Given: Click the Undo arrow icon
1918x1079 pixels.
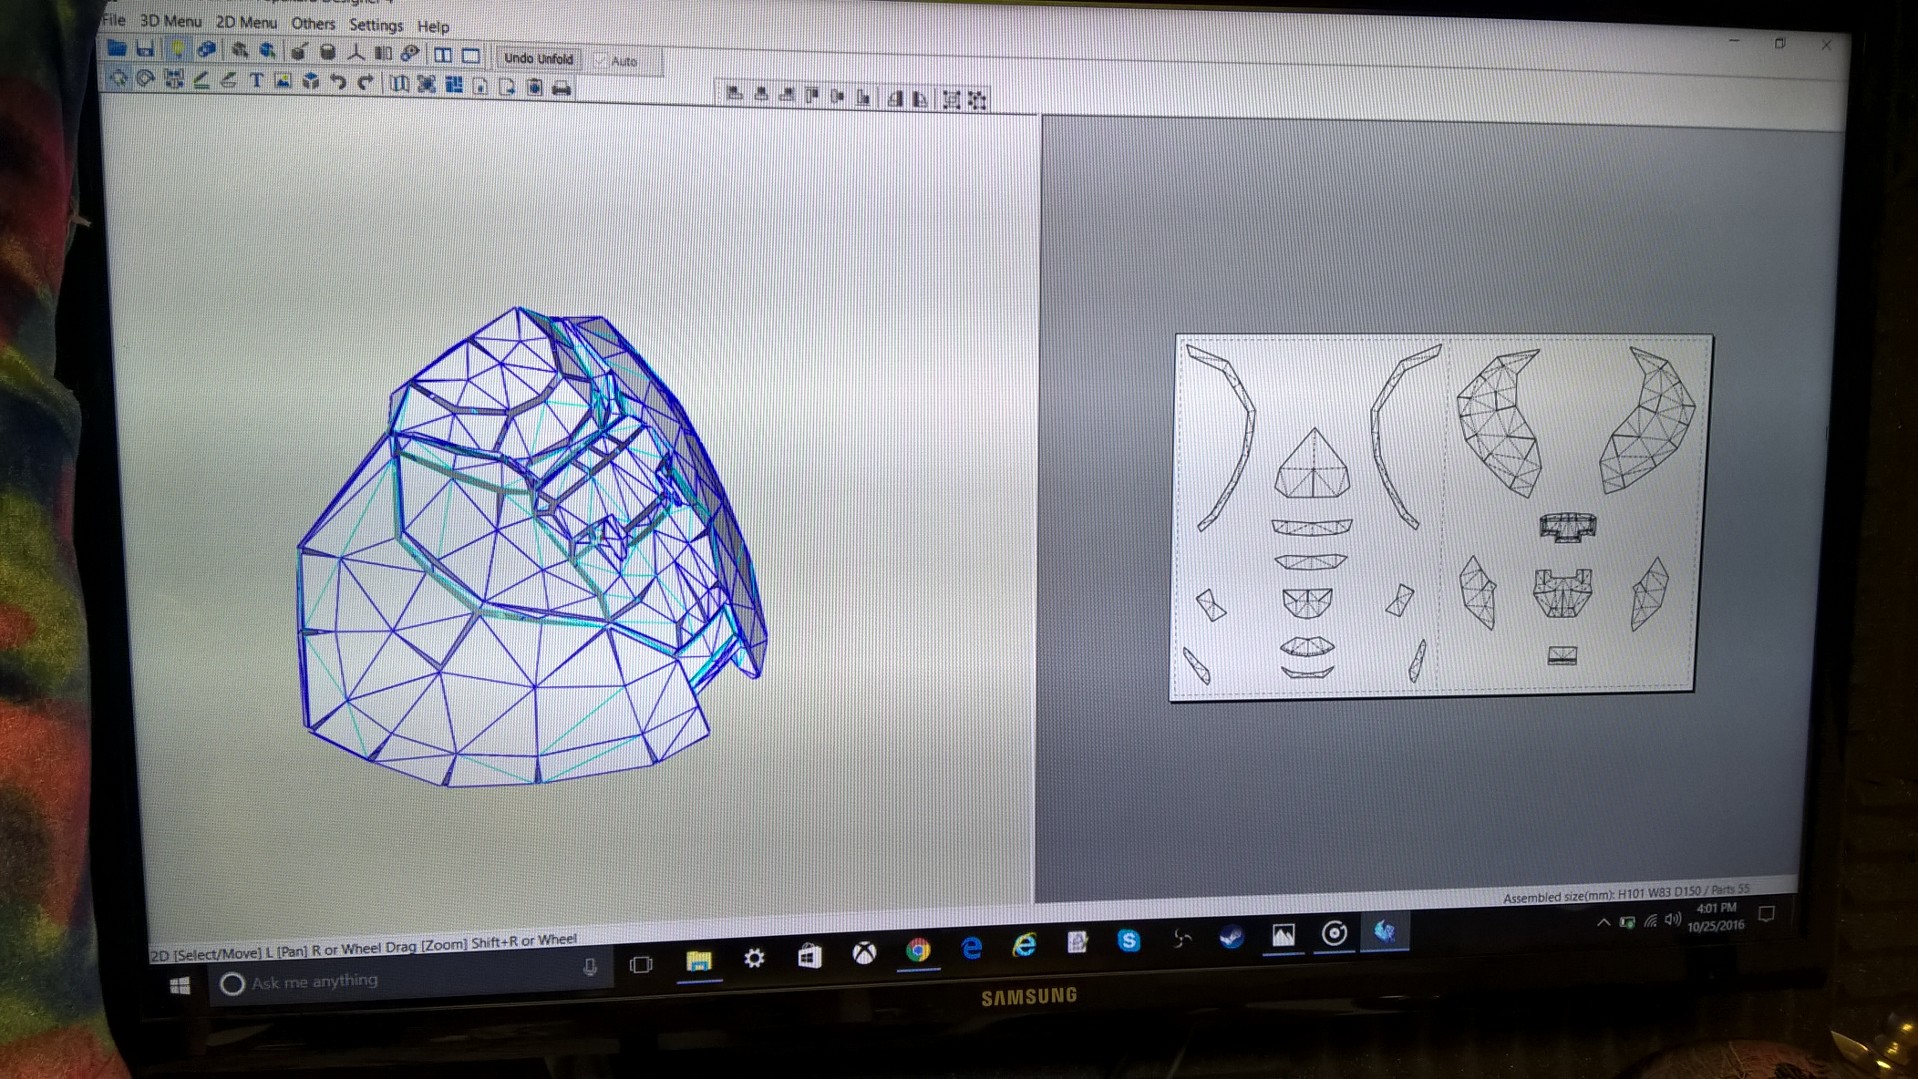Looking at the screenshot, I should [x=338, y=83].
